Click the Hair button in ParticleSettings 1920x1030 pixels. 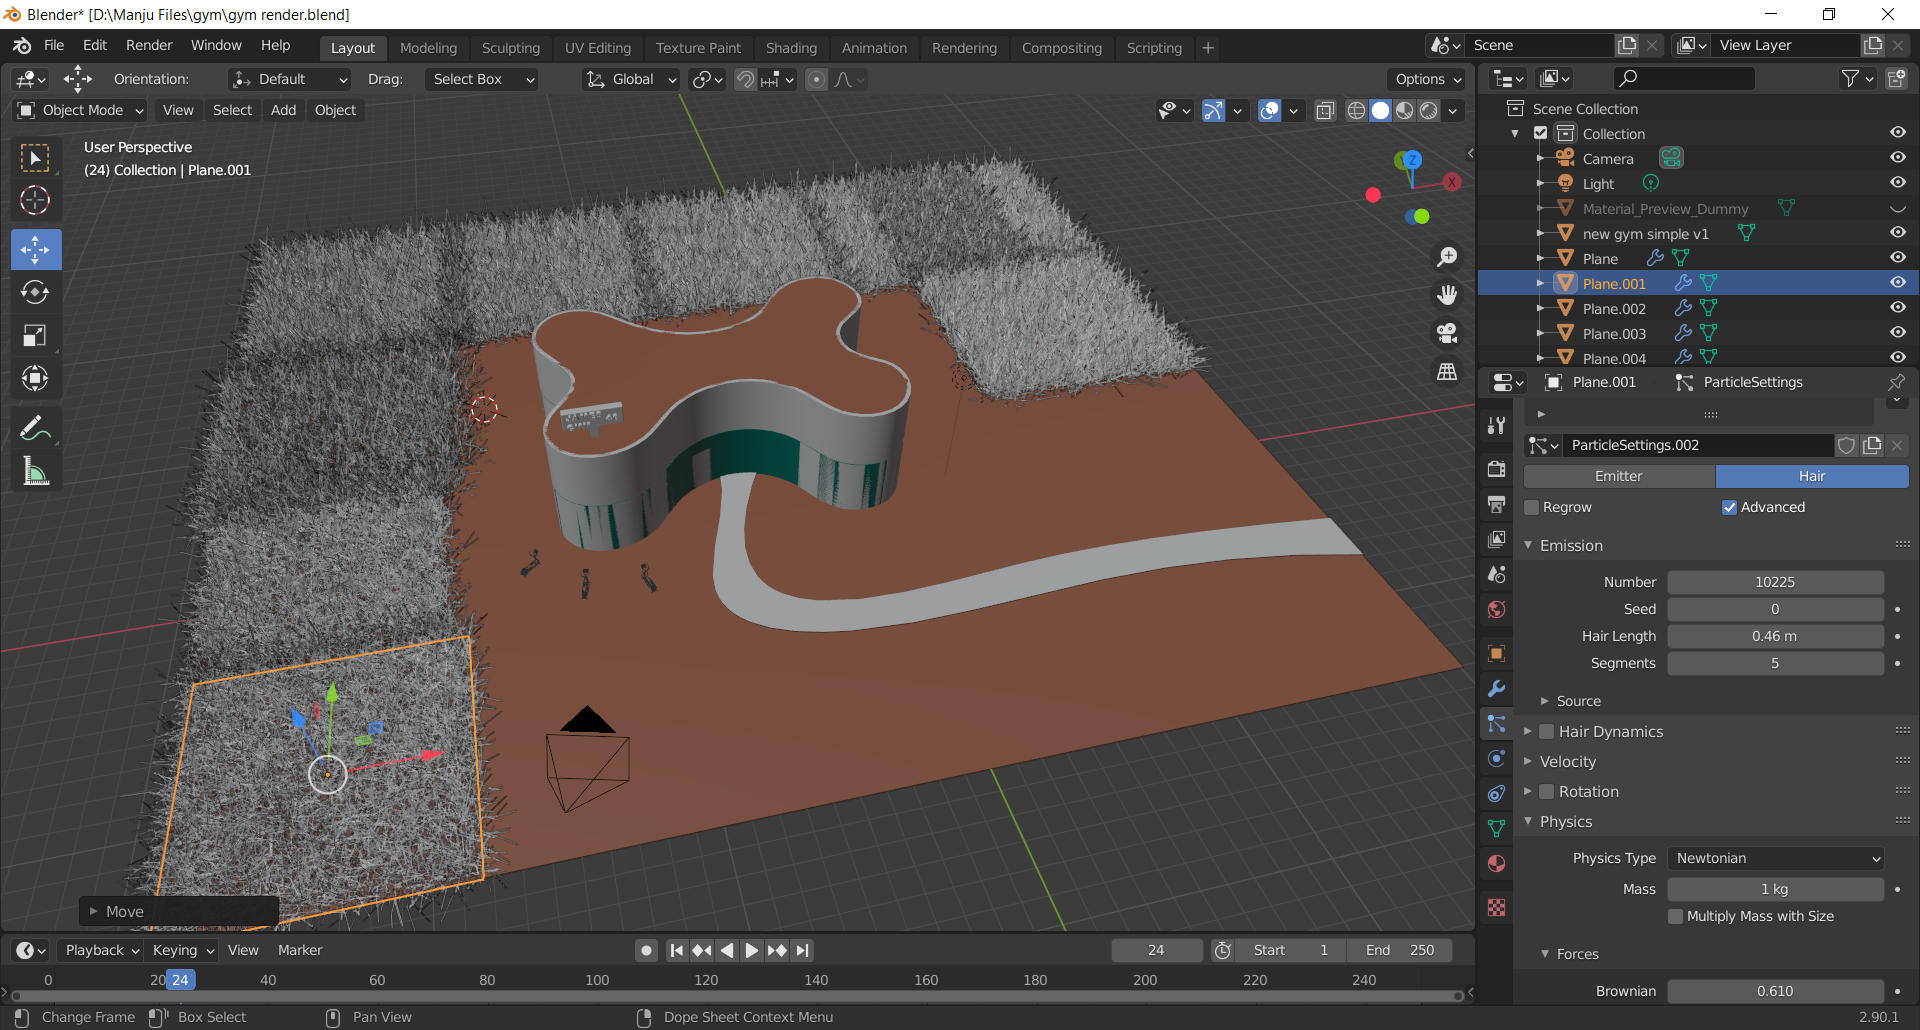coord(1812,476)
